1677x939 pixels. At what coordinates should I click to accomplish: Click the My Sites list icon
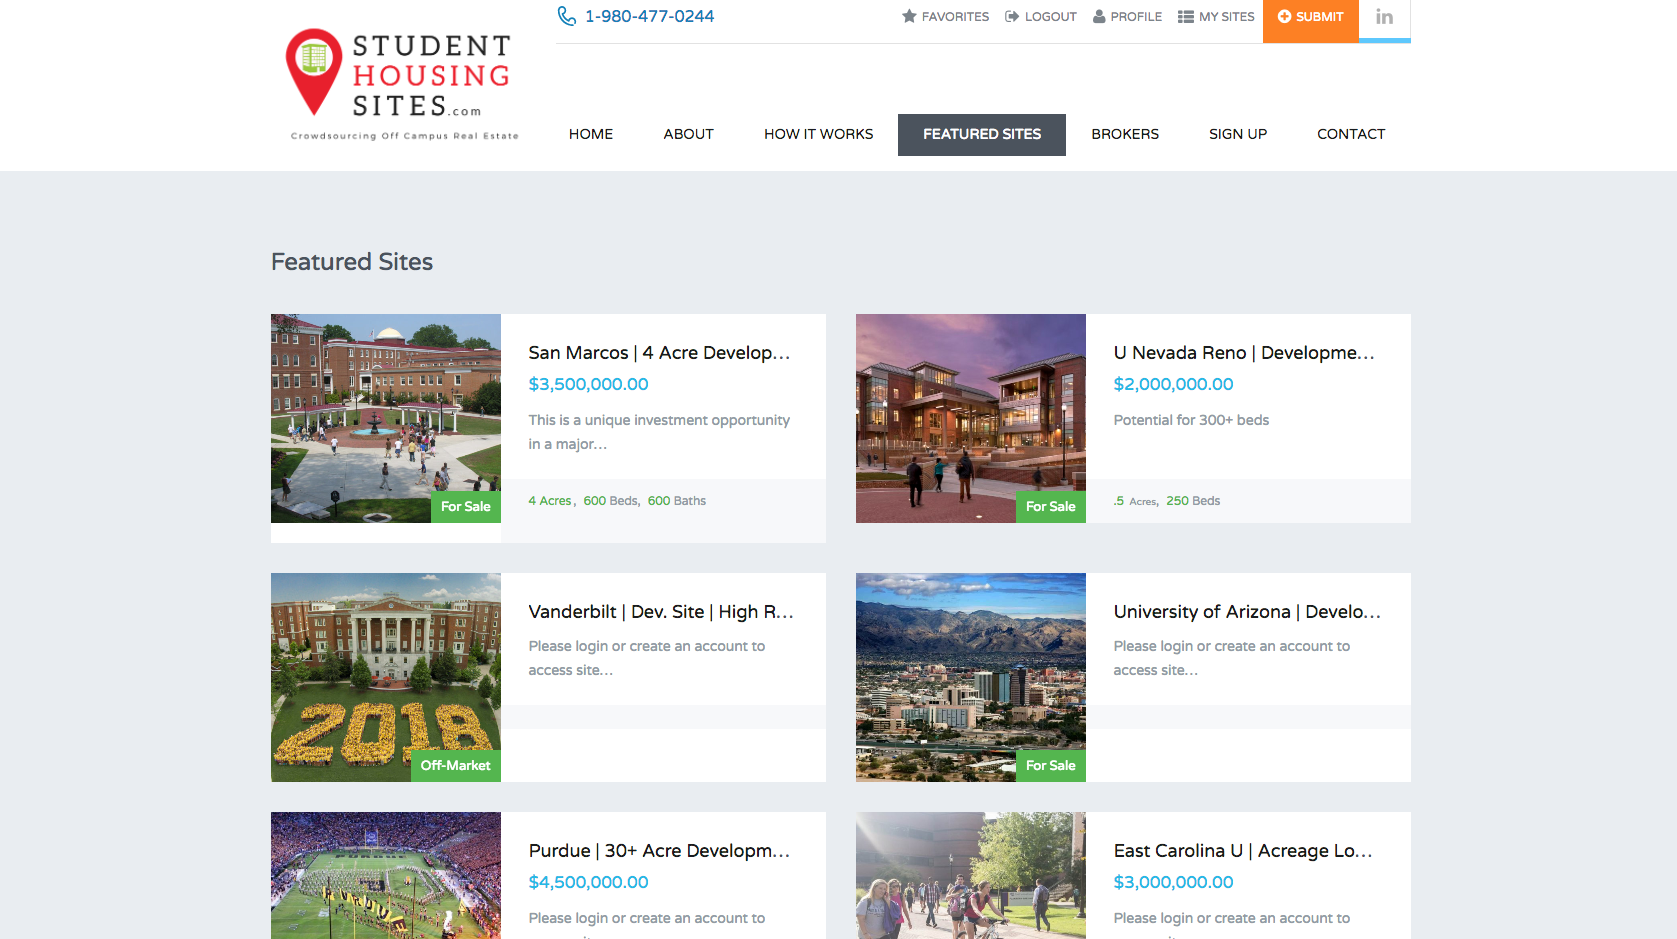[x=1186, y=16]
